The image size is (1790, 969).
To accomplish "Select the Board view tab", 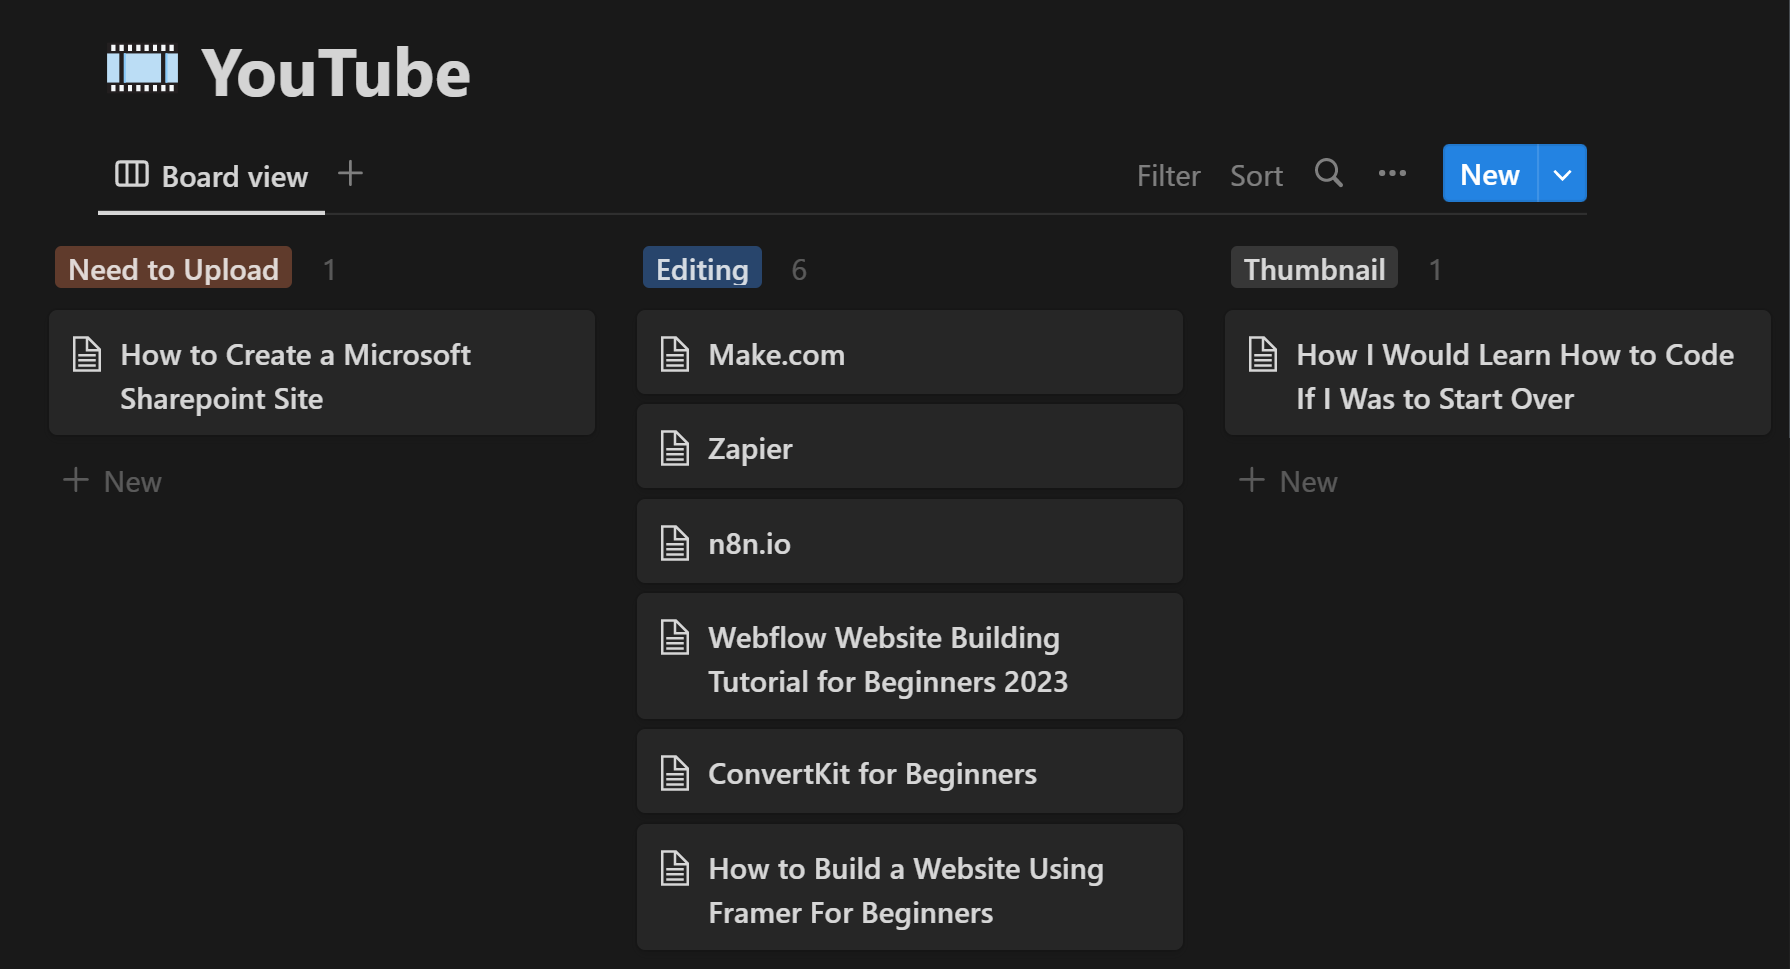I will (x=212, y=176).
